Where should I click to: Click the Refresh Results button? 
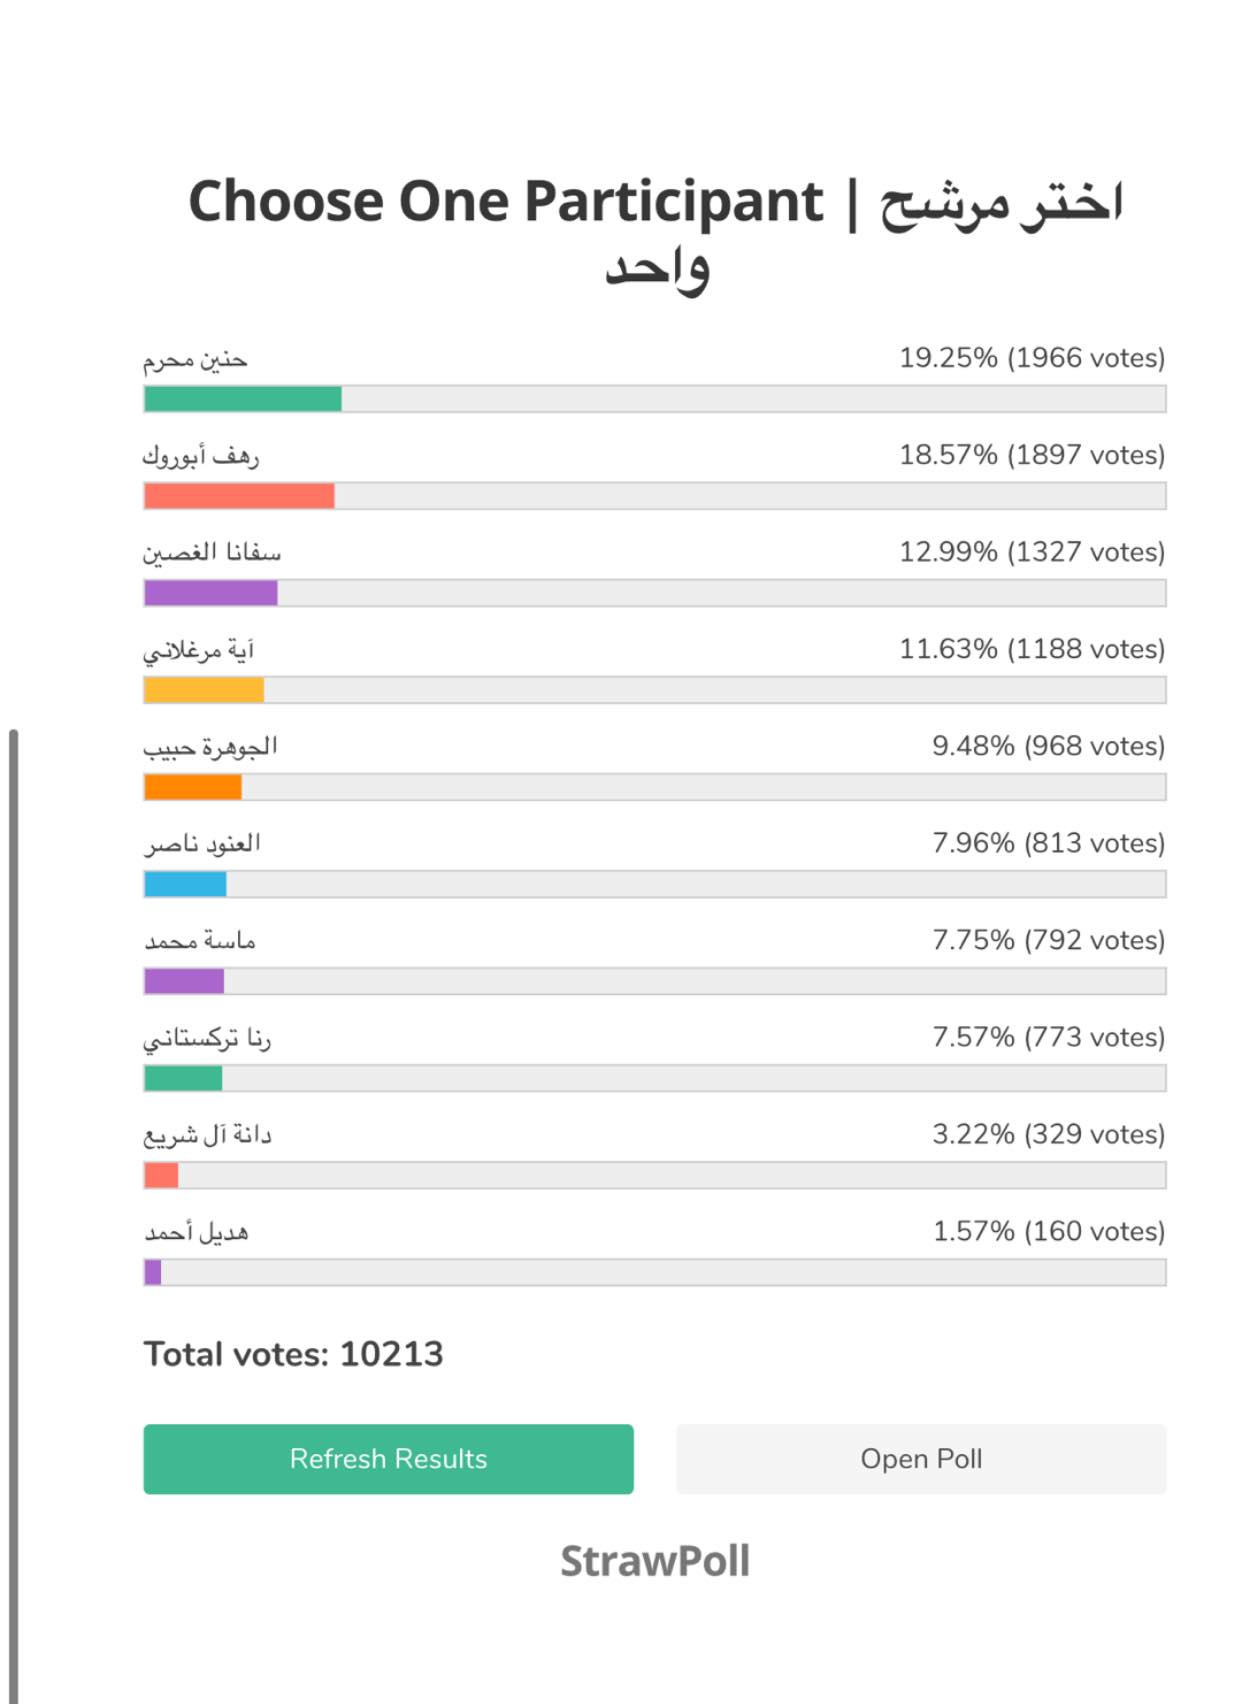coord(388,1459)
